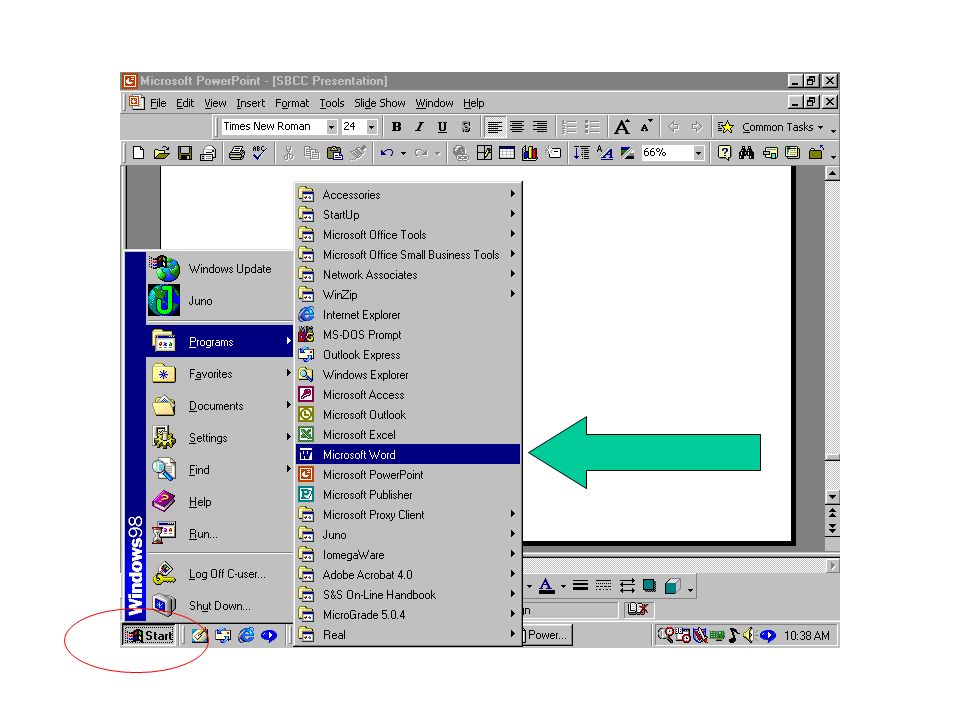The image size is (960, 720).
Task: Toggle bulleted list formatting
Action: click(592, 127)
